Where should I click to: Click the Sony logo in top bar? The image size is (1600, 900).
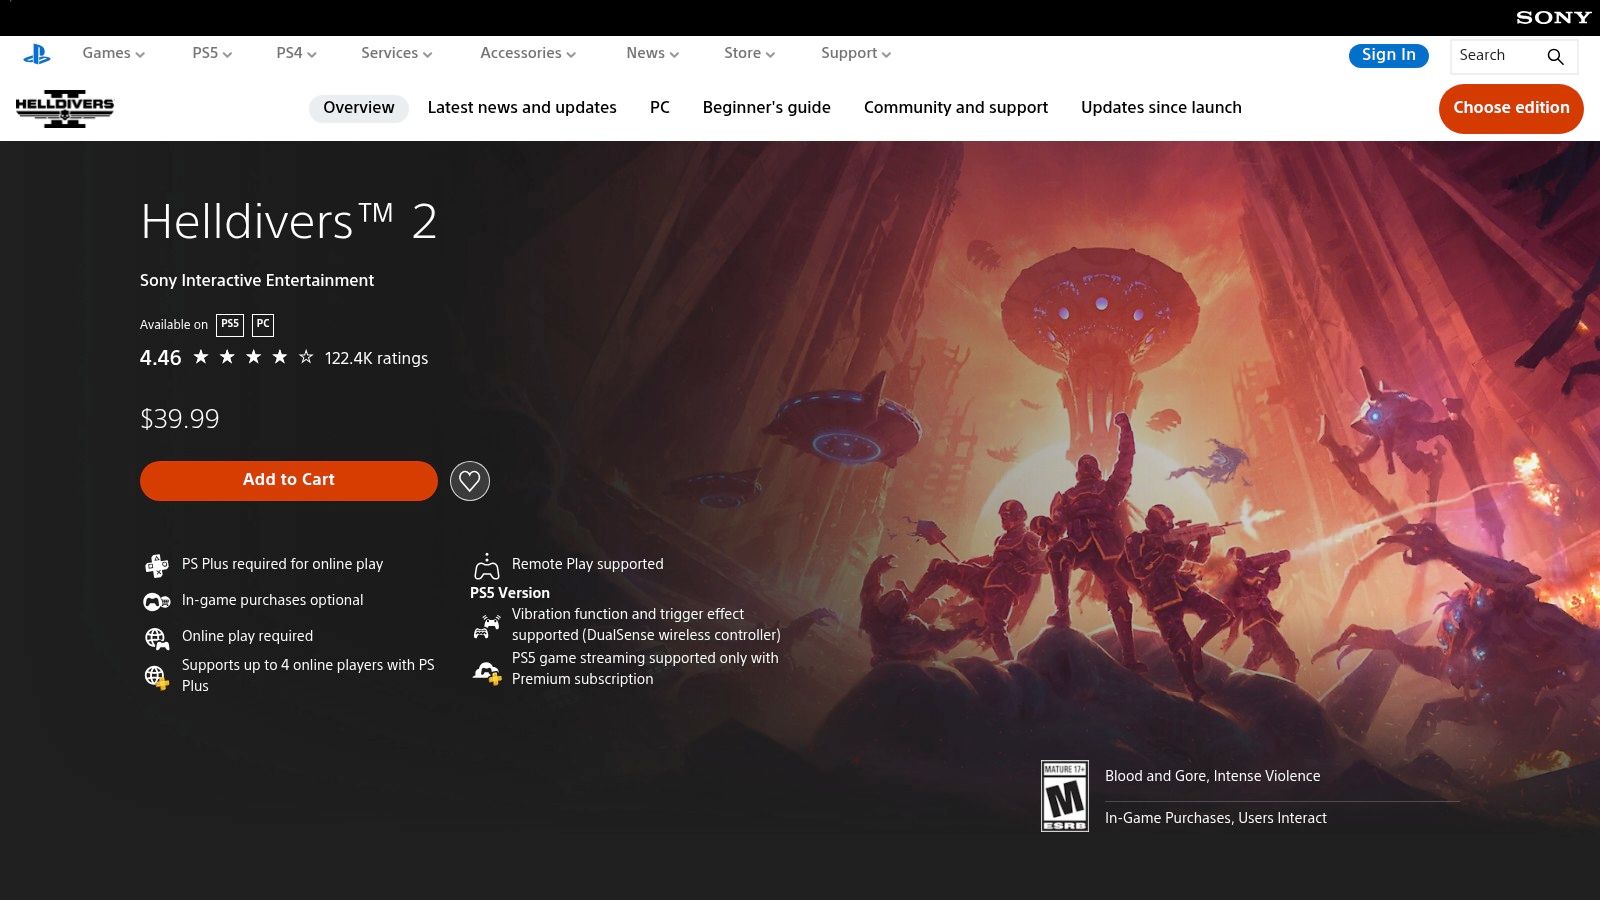click(x=1553, y=17)
